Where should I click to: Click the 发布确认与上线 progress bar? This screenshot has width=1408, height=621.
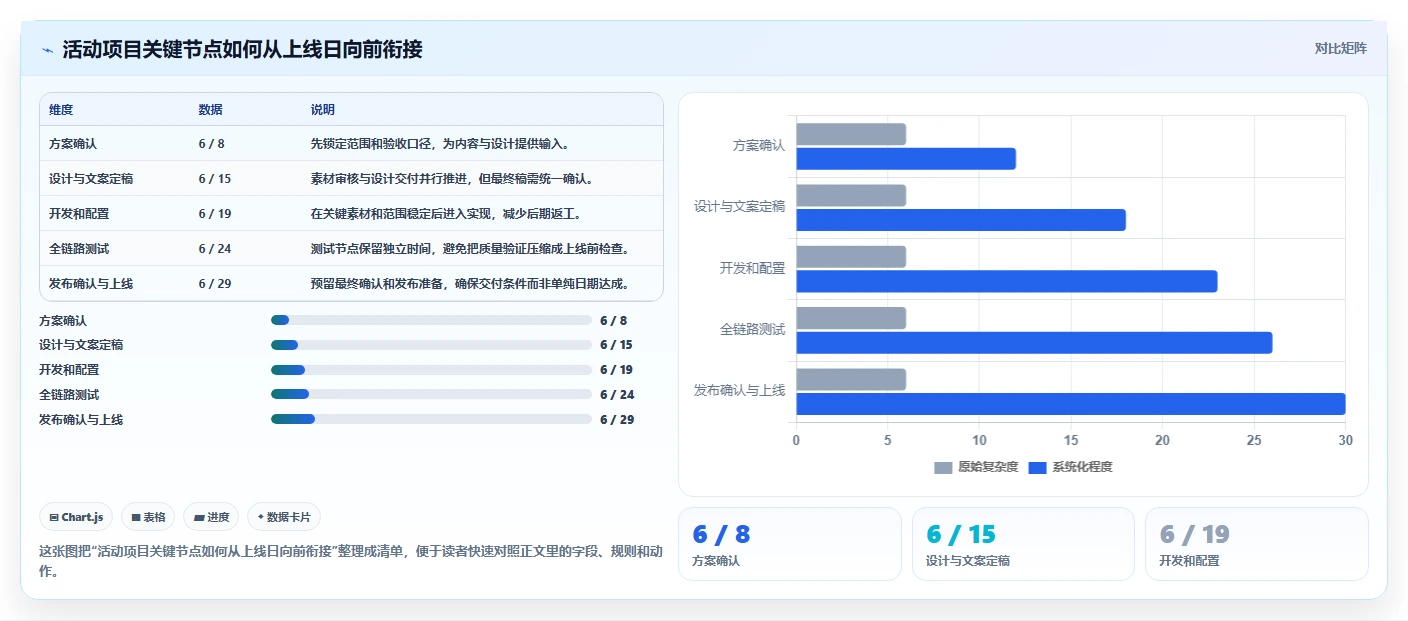[x=431, y=419]
